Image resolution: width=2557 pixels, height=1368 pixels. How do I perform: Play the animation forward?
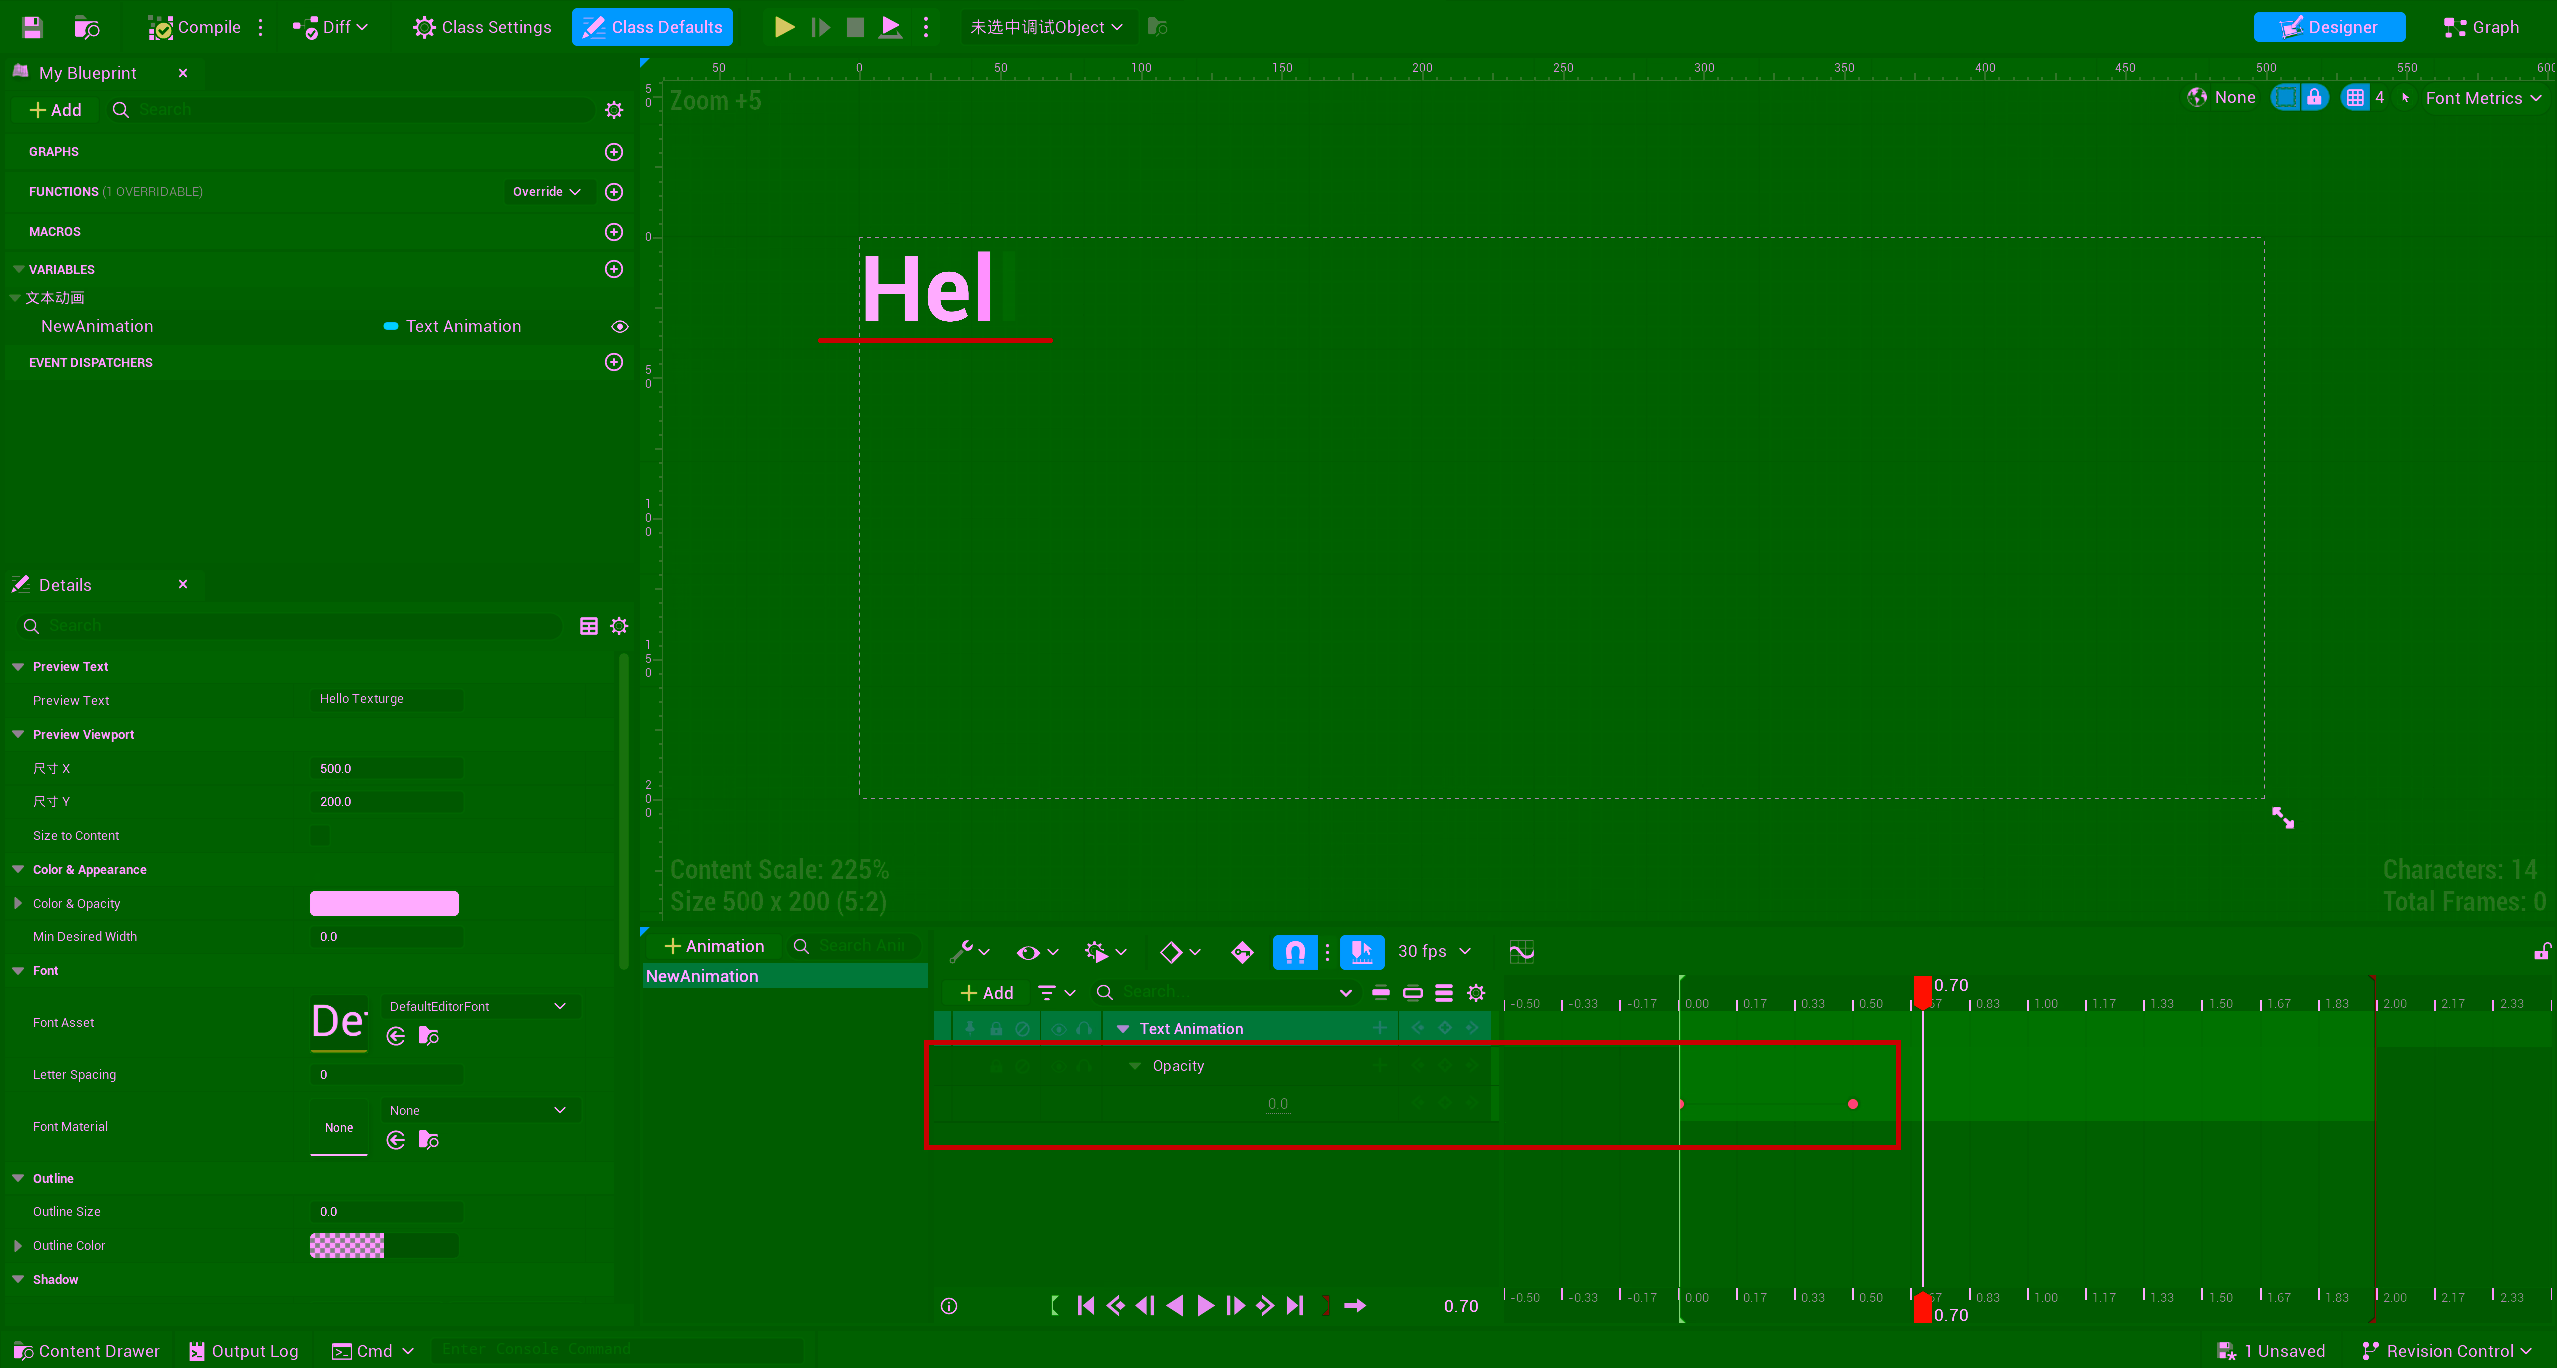tap(1206, 1306)
